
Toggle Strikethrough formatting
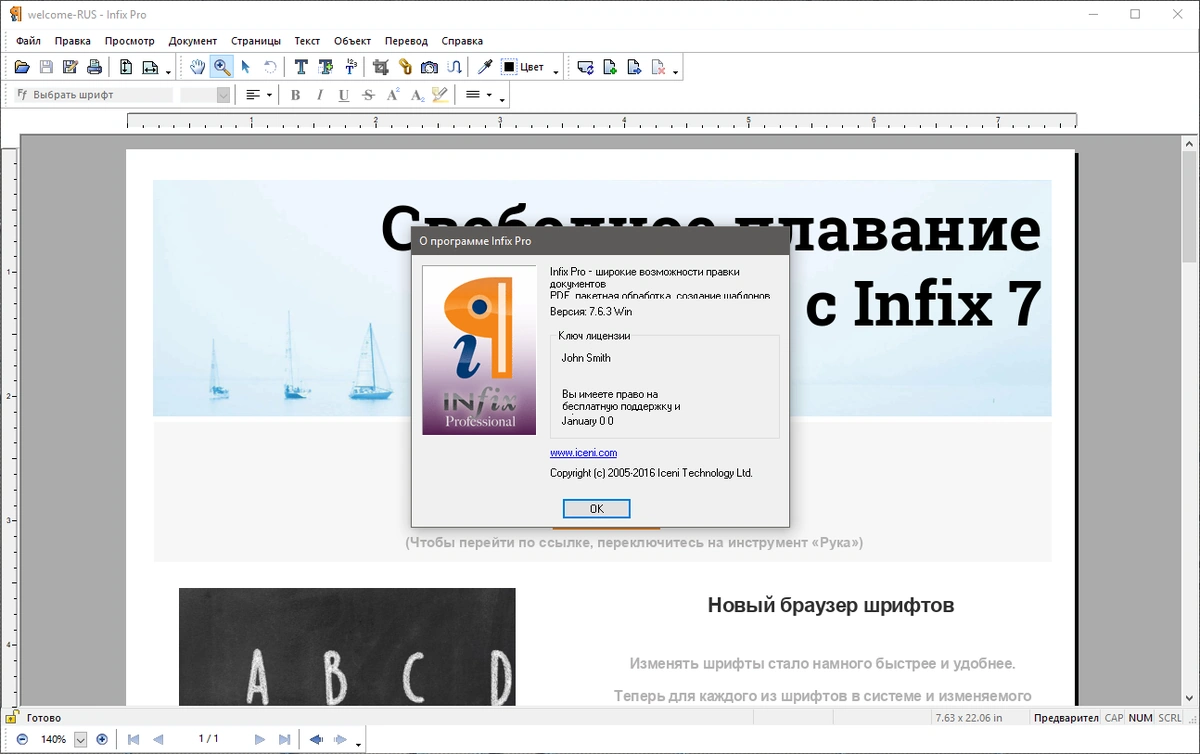click(368, 95)
